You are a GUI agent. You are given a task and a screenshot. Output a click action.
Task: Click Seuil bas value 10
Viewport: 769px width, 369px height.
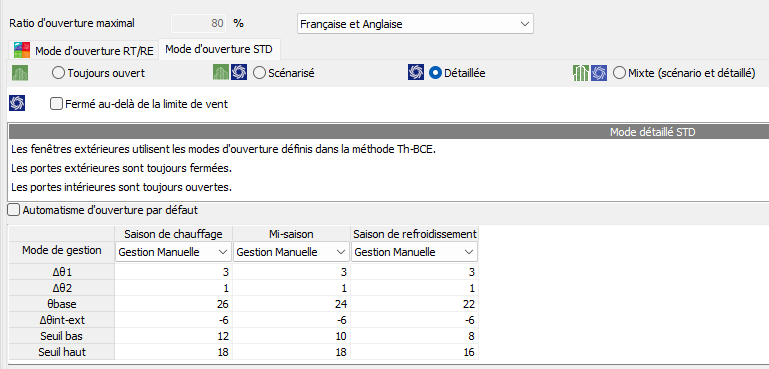pos(291,336)
